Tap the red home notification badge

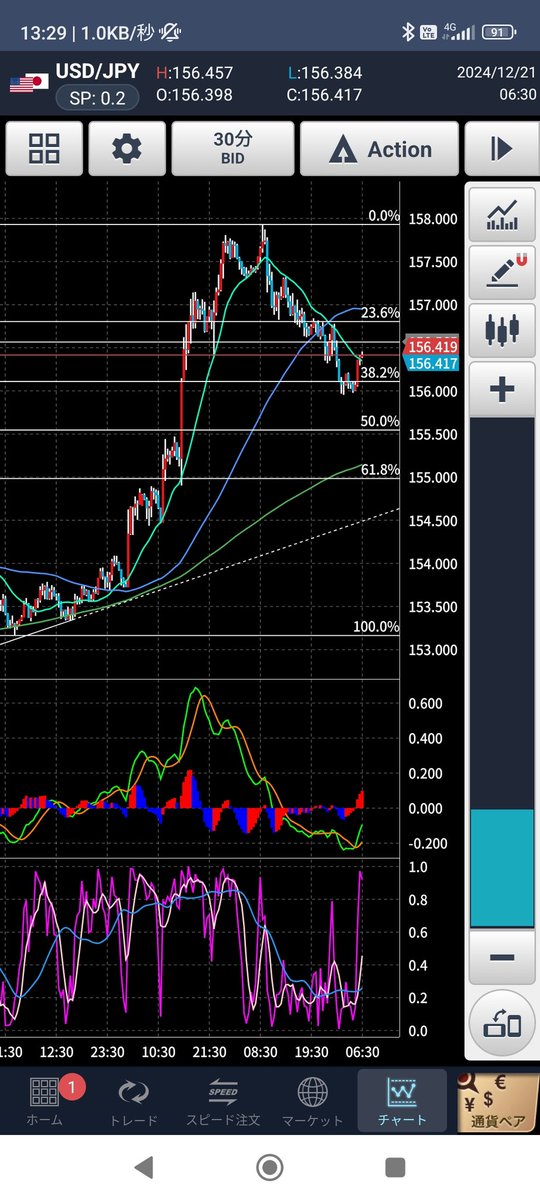(72, 1086)
